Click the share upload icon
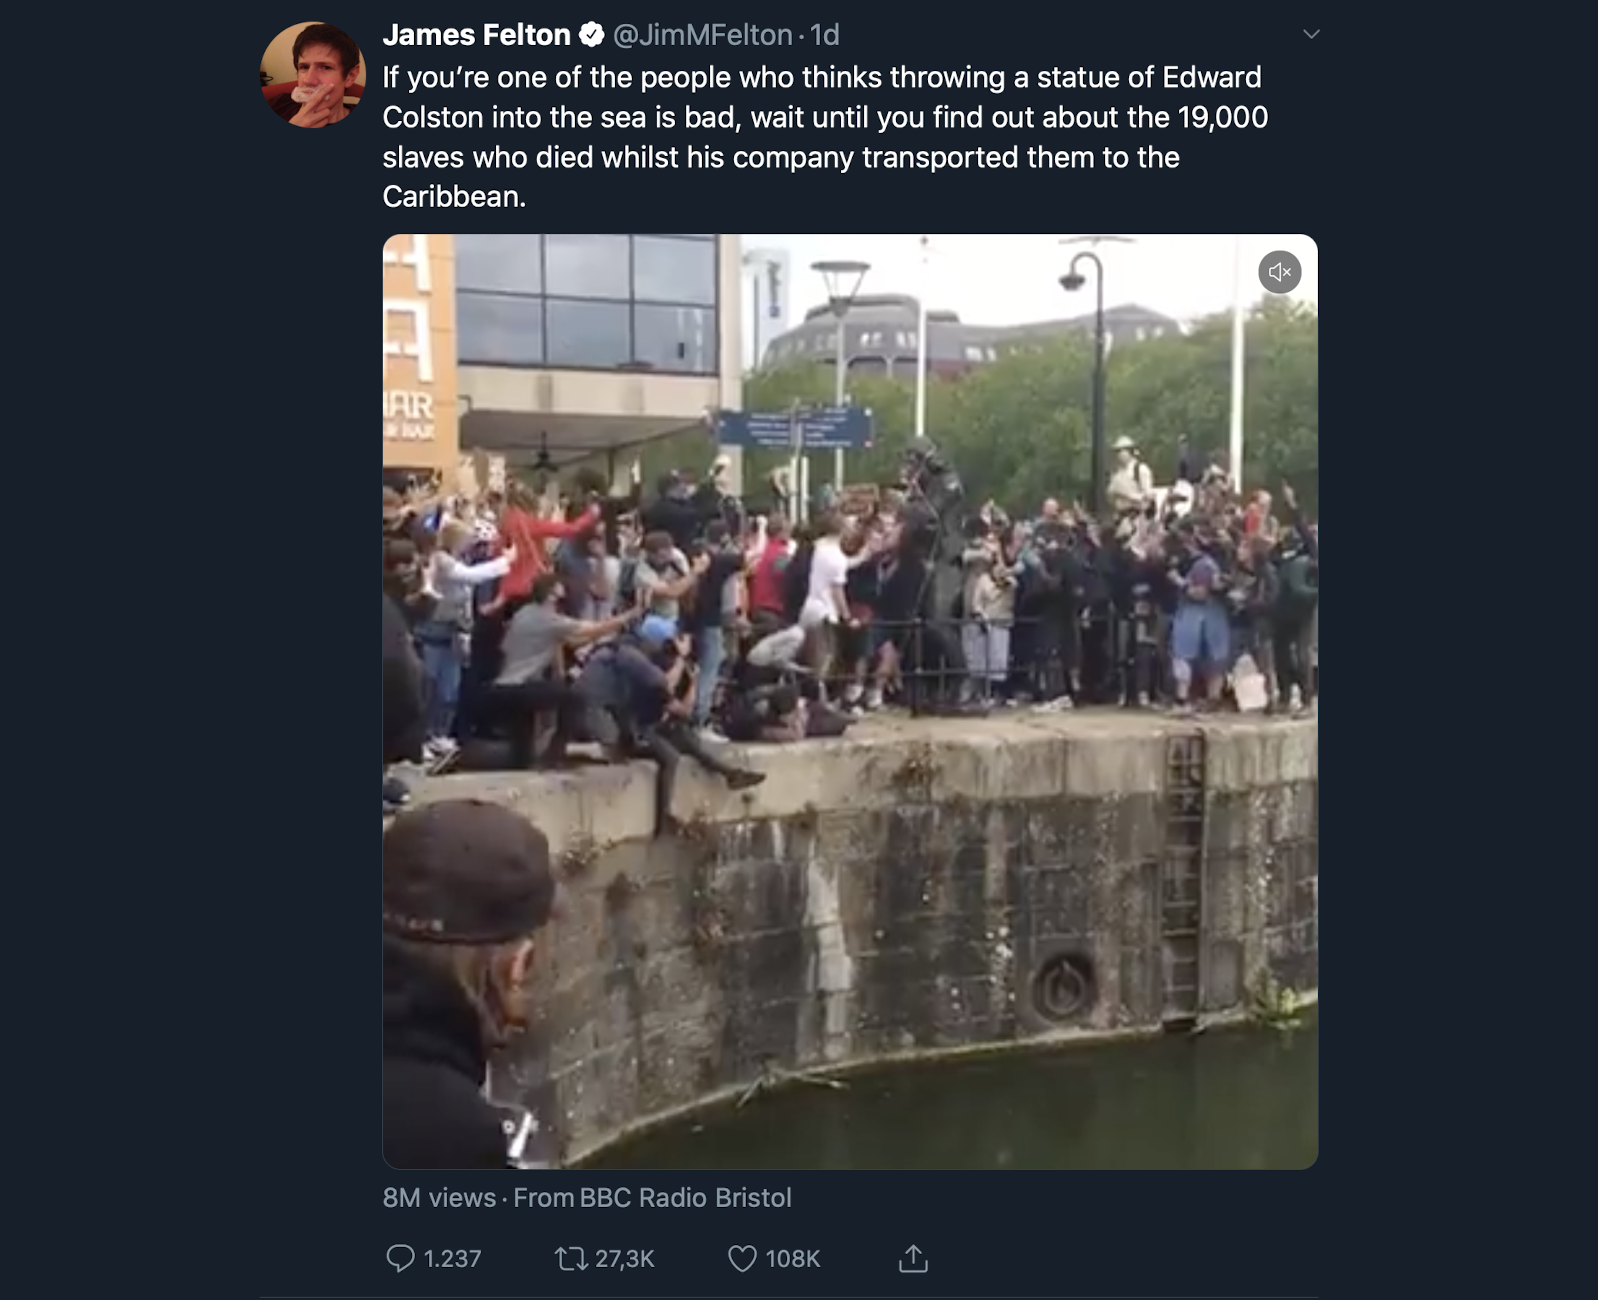This screenshot has height=1300, width=1598. tap(913, 1258)
